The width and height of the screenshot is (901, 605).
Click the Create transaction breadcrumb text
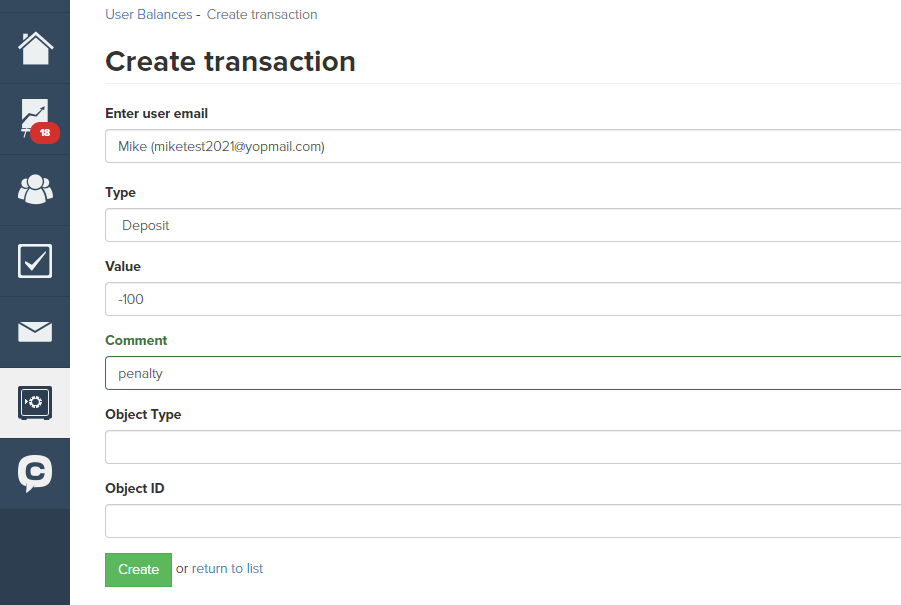(262, 14)
